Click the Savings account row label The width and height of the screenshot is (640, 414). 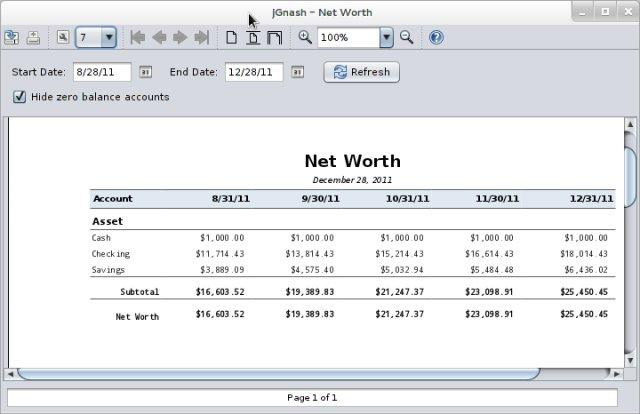click(108, 270)
